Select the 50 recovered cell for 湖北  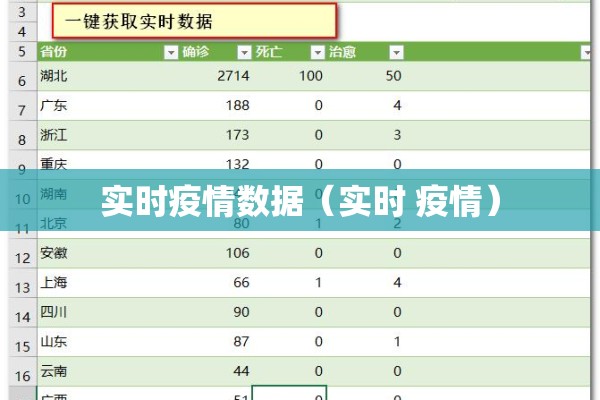365,76
